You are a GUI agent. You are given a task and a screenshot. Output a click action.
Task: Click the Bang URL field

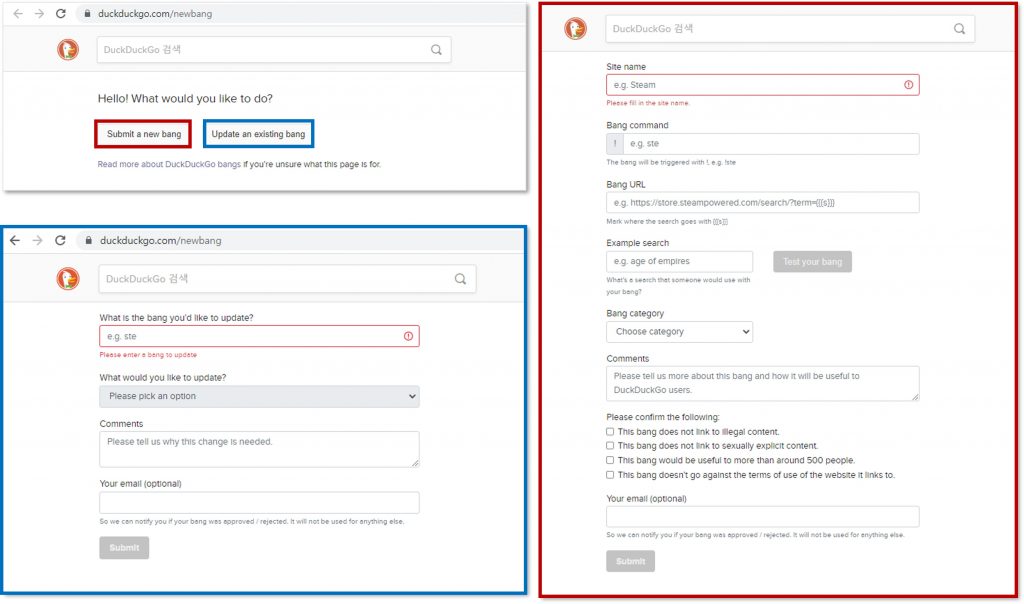point(763,202)
